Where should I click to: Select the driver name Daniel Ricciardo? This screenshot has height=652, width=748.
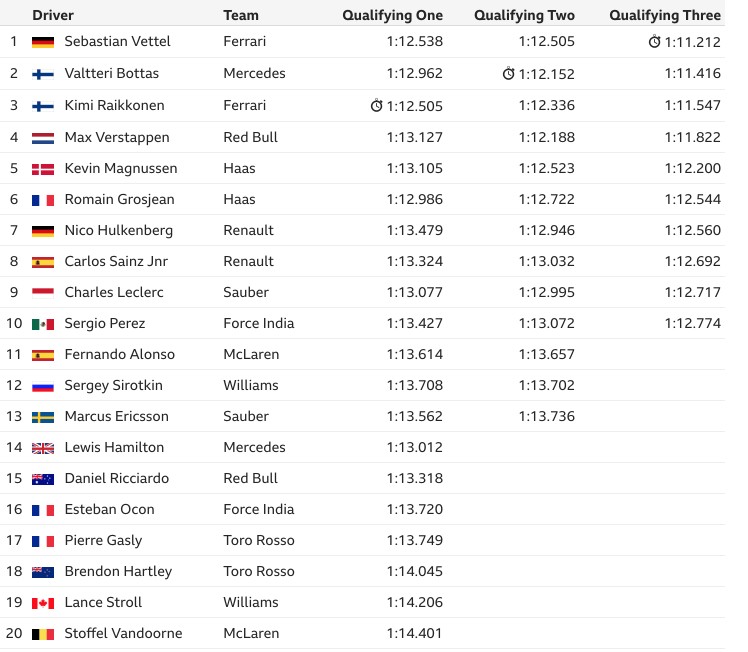click(x=117, y=478)
